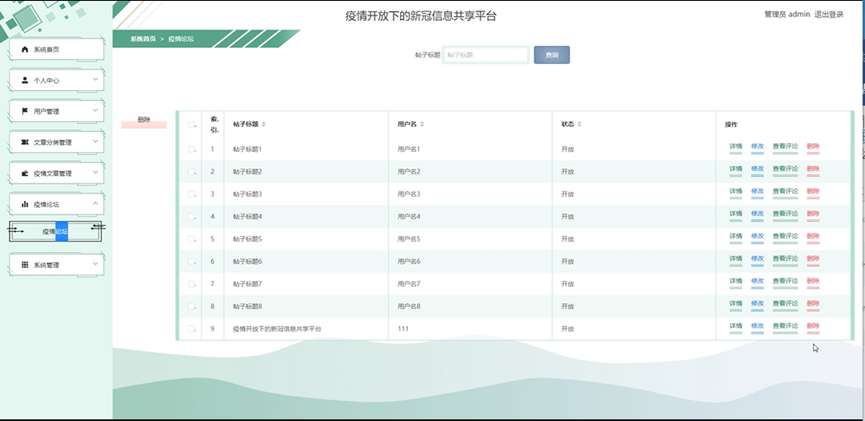Open 详情 for 帖子标题1
The height and width of the screenshot is (421, 865).
click(x=736, y=147)
